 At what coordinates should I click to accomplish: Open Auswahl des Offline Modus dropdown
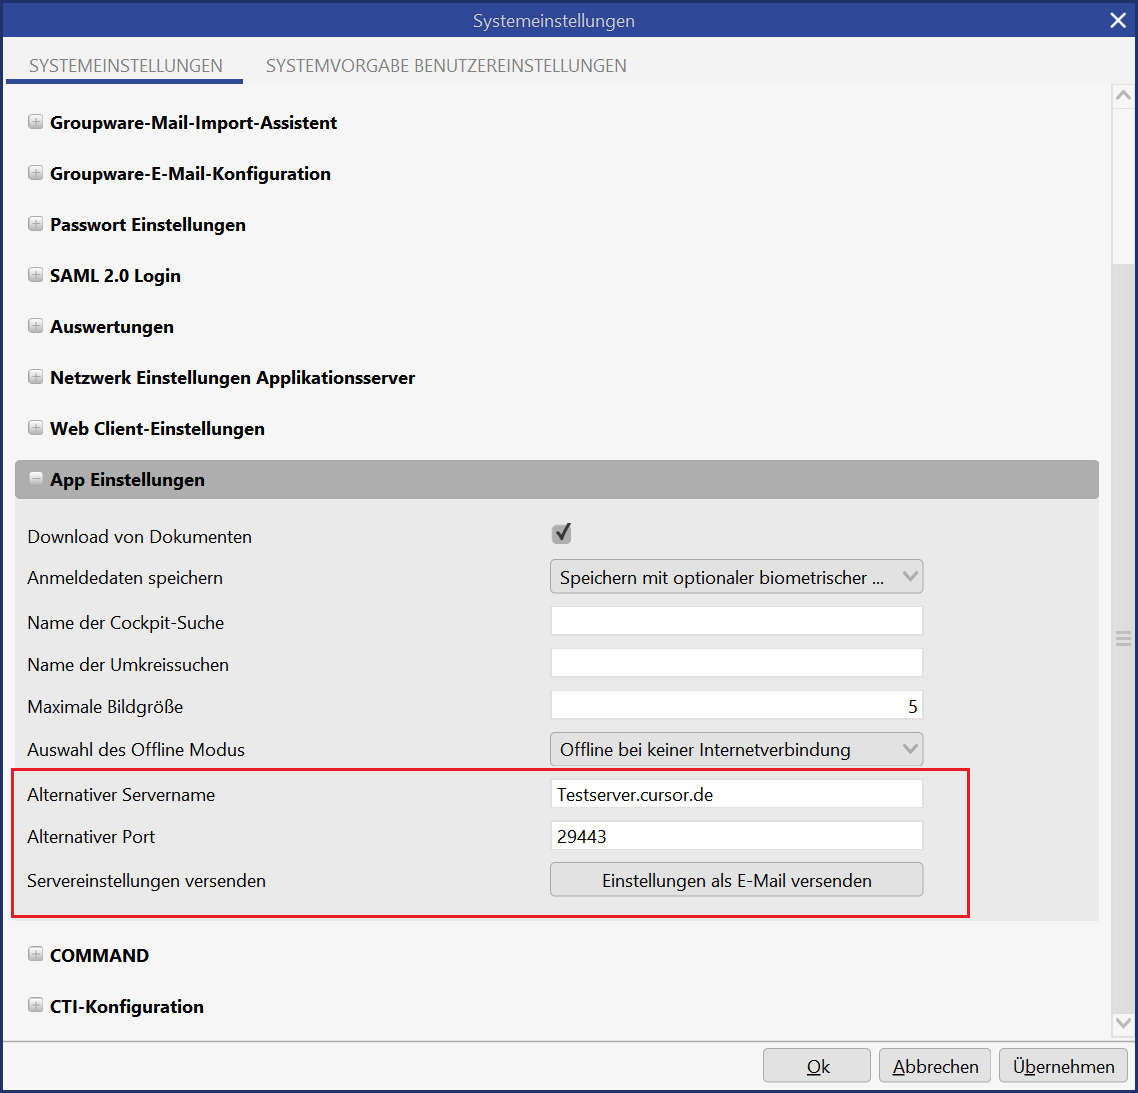[736, 749]
